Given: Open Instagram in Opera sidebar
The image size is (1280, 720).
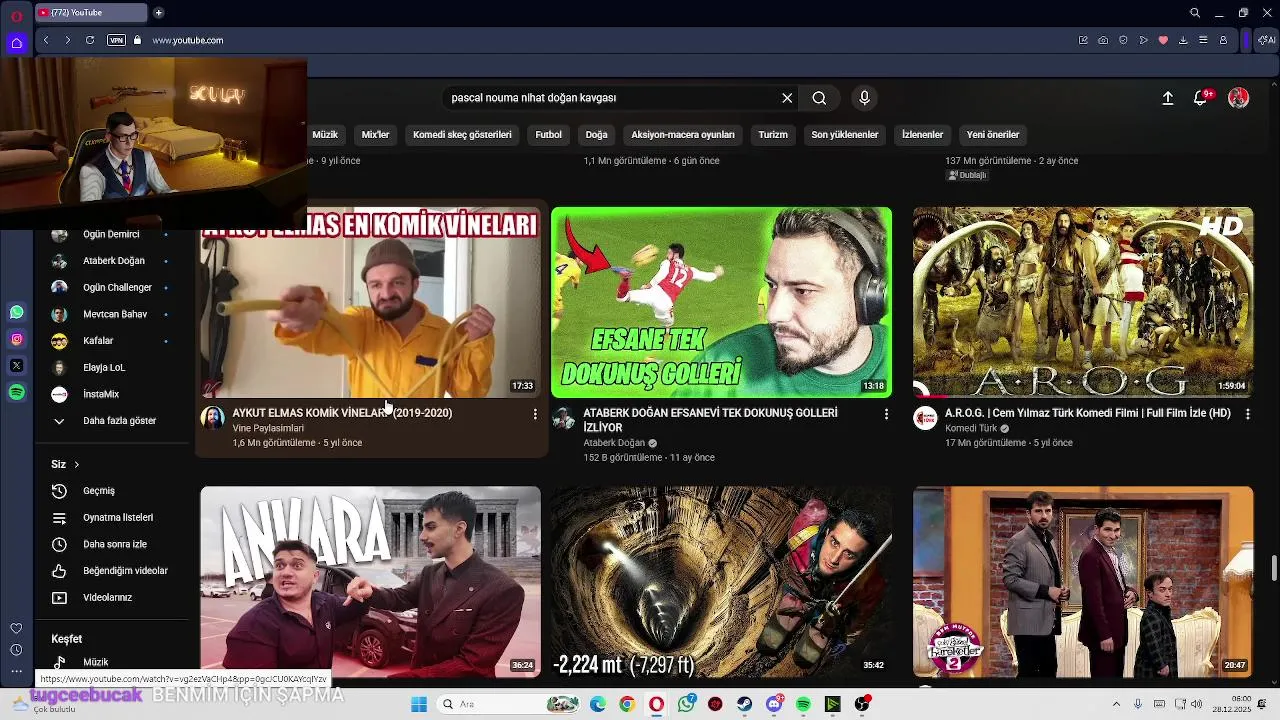Looking at the screenshot, I should (16, 340).
